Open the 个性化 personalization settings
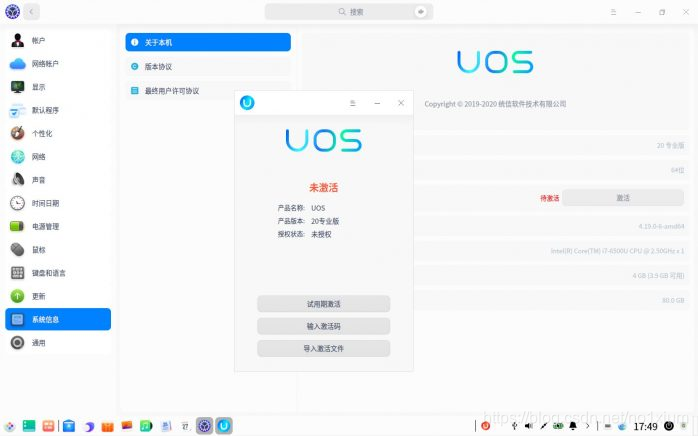 (x=58, y=133)
